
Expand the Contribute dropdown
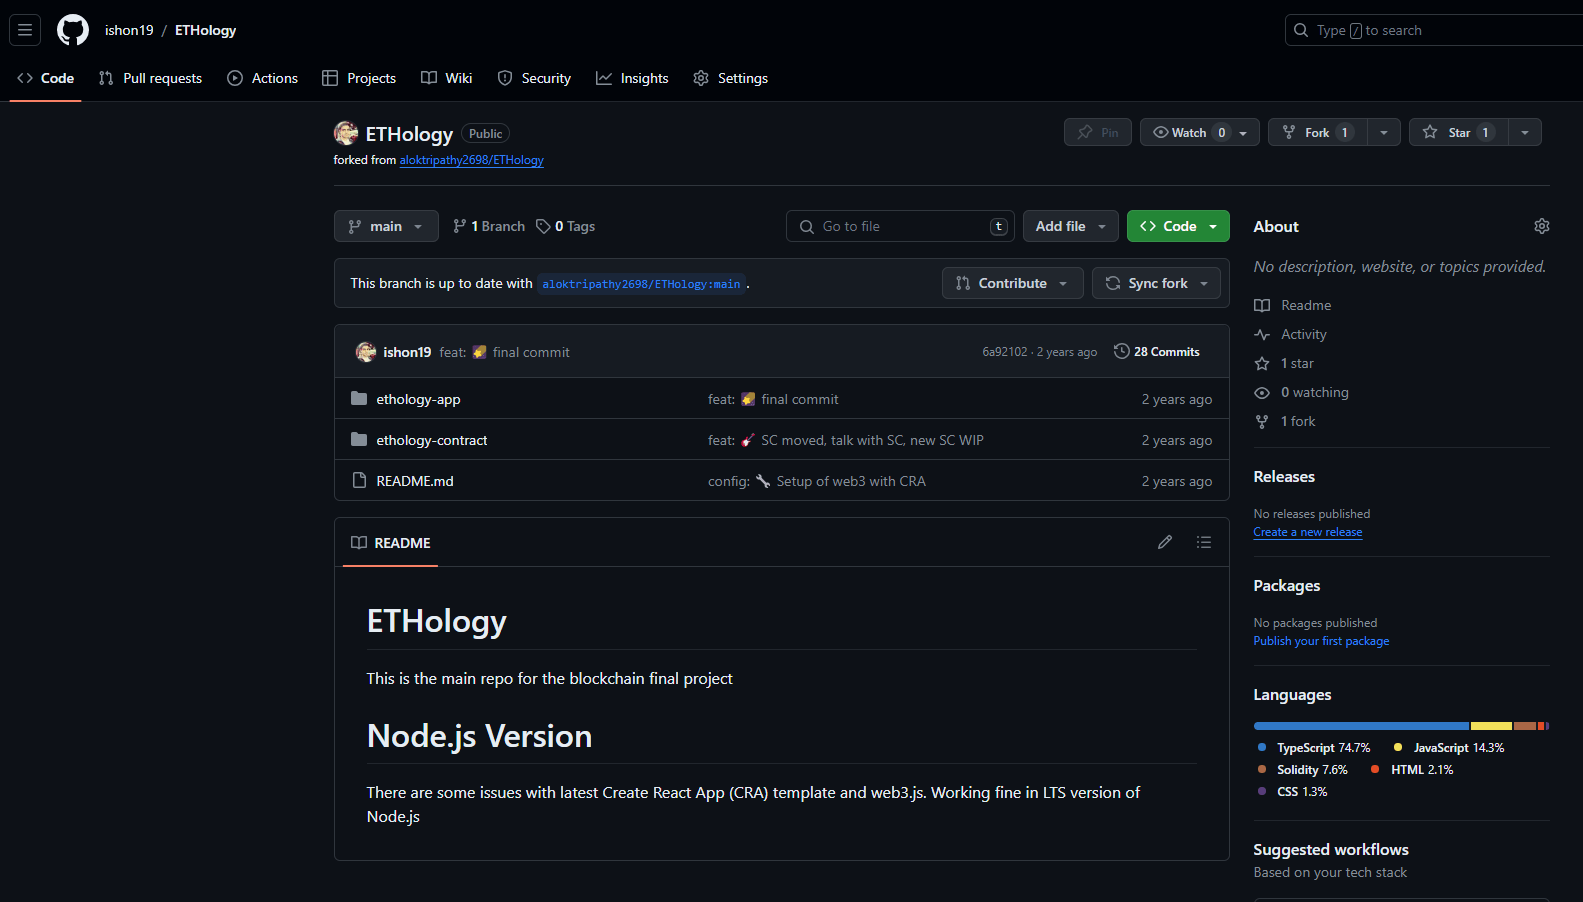tap(1012, 283)
